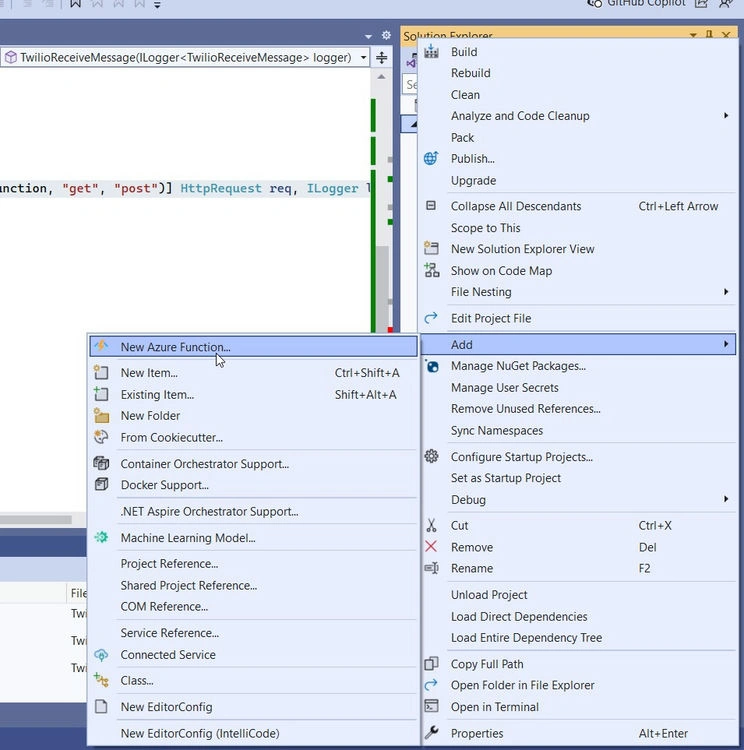This screenshot has height=750, width=744.
Task: Open the editor tab list dropdown arrow
Action: pos(368,36)
